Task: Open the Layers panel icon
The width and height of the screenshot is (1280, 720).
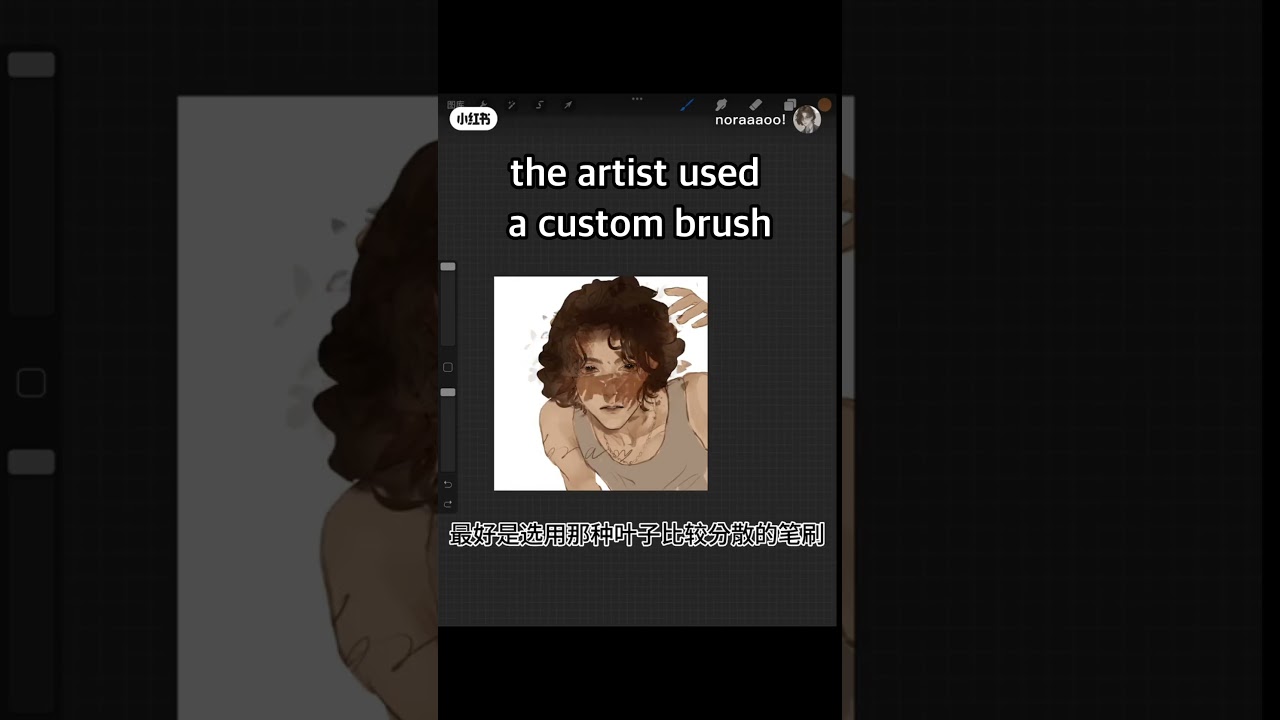Action: pos(790,105)
